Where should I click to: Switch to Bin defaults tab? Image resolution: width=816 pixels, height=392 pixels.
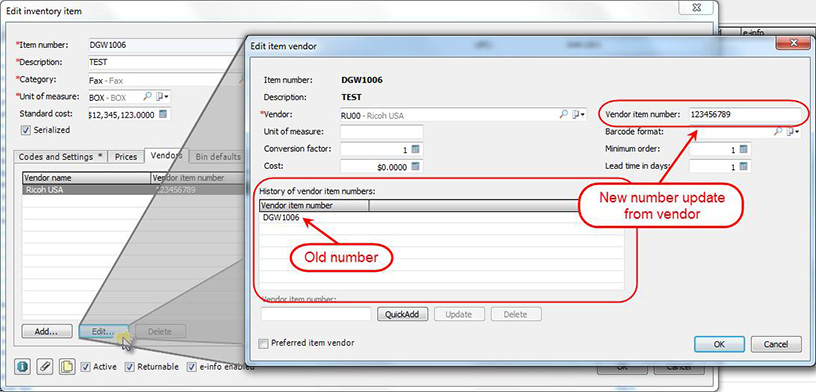coord(218,156)
